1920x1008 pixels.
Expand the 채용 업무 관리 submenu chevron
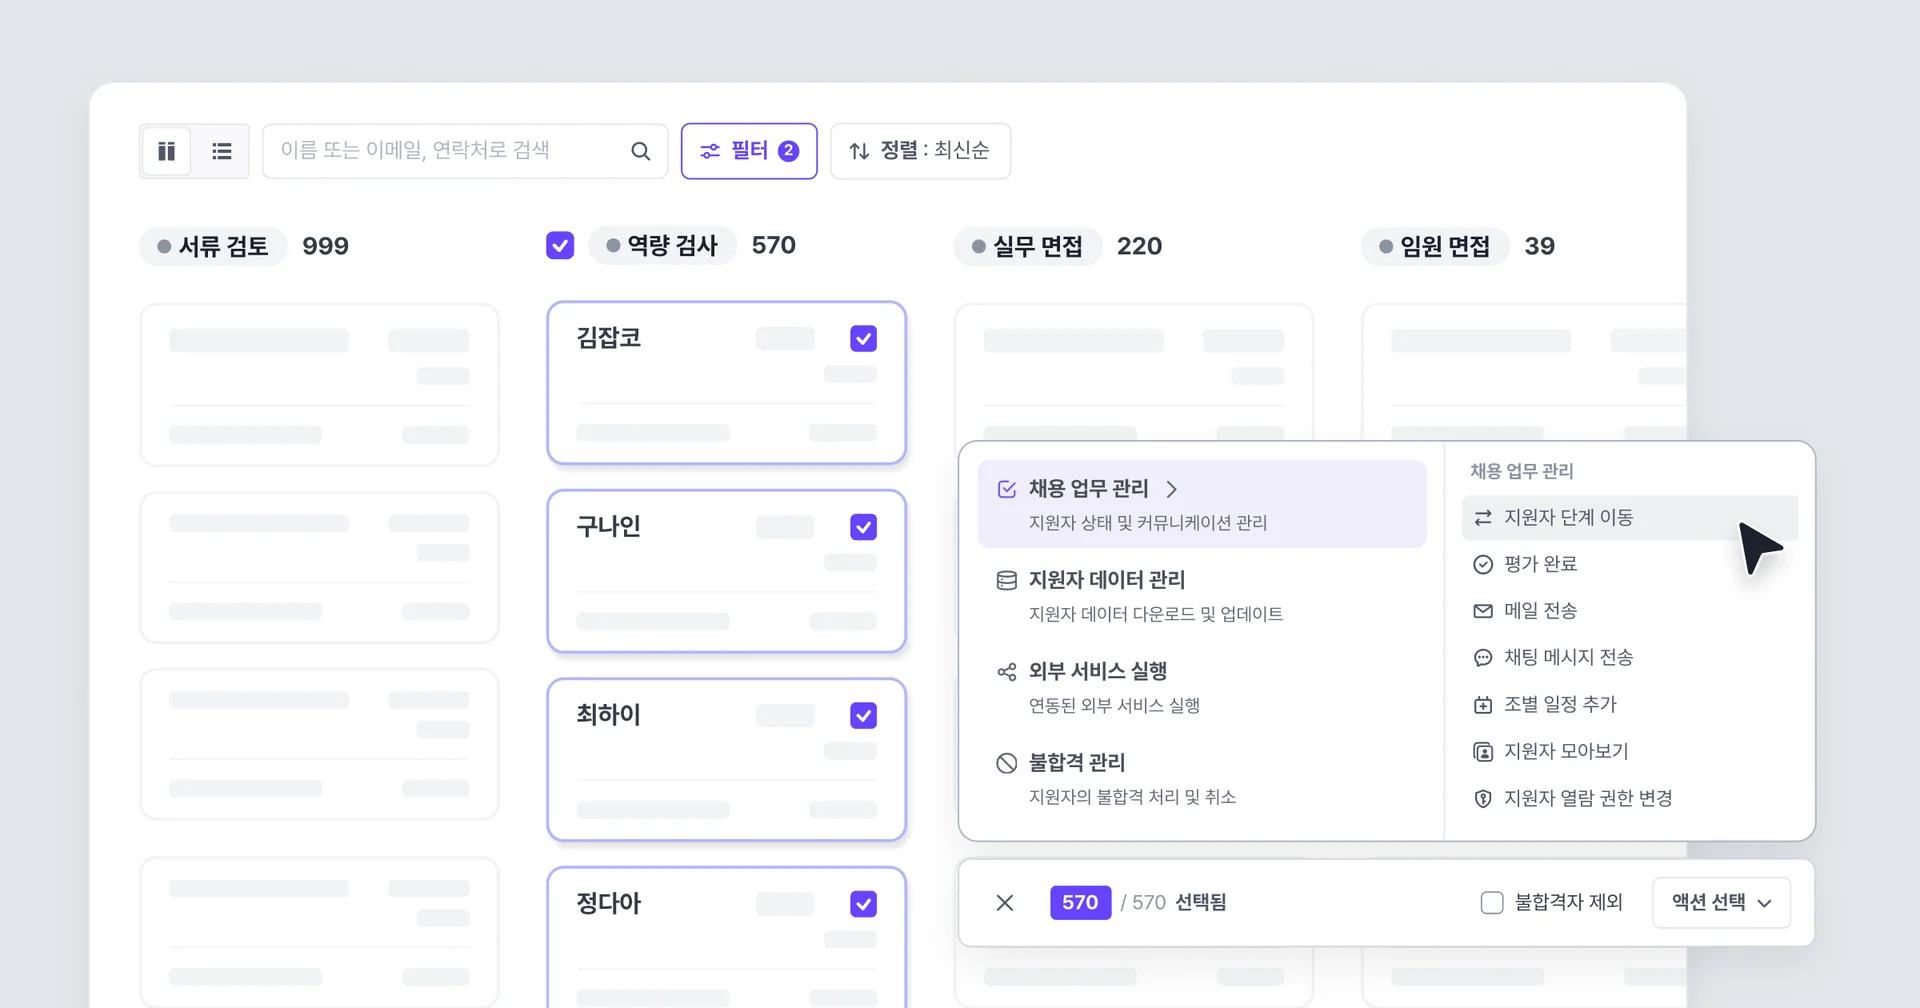tap(1173, 489)
